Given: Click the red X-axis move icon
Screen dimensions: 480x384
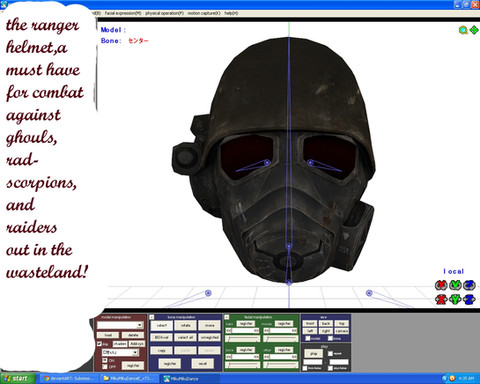Looking at the screenshot, I should [441, 299].
